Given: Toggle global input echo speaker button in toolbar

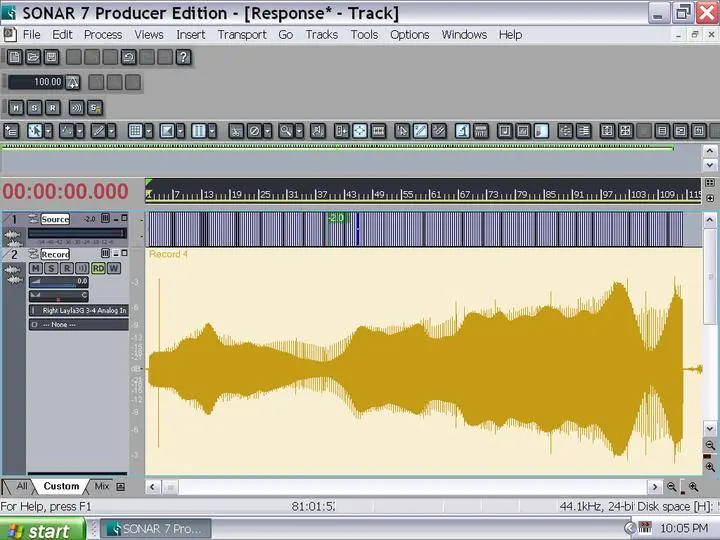Looking at the screenshot, I should [76, 107].
